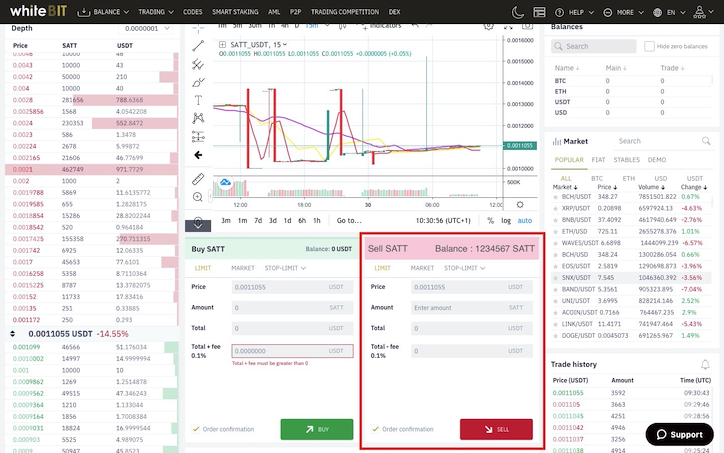Select the STABLES market tab
The width and height of the screenshot is (724, 453).
627,160
